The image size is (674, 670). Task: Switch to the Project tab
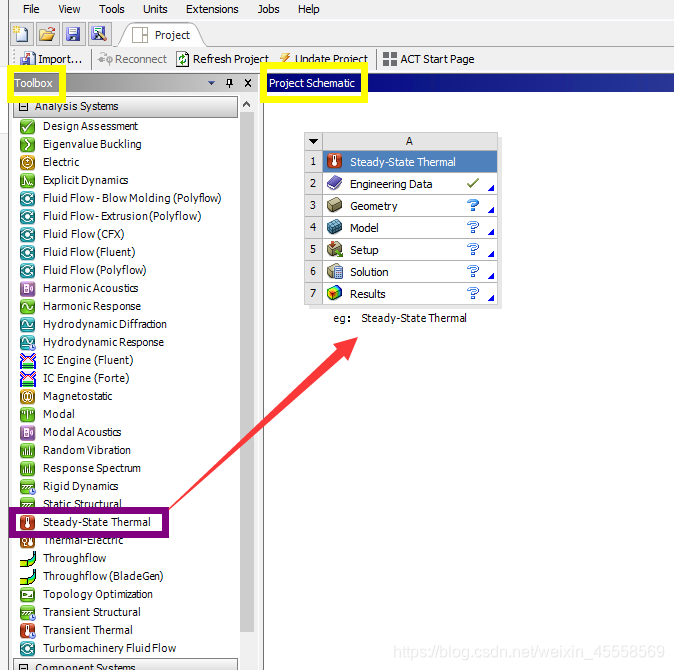(163, 35)
